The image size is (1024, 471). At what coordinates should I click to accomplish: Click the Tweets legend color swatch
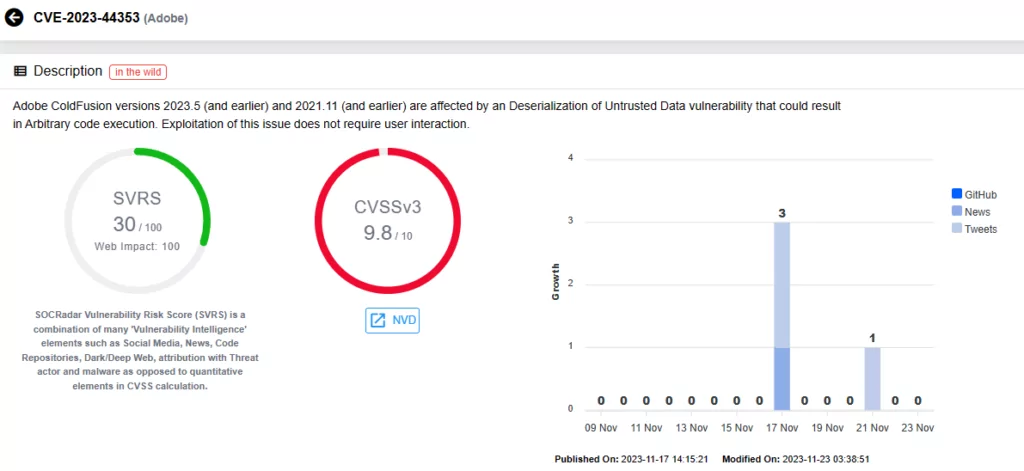click(x=957, y=228)
